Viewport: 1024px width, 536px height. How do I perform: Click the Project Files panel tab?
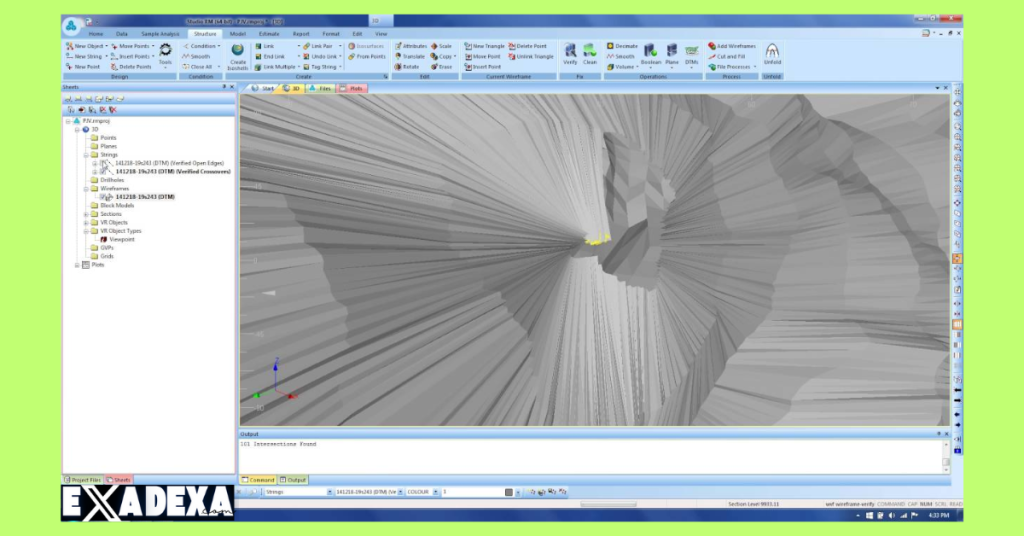coord(83,480)
